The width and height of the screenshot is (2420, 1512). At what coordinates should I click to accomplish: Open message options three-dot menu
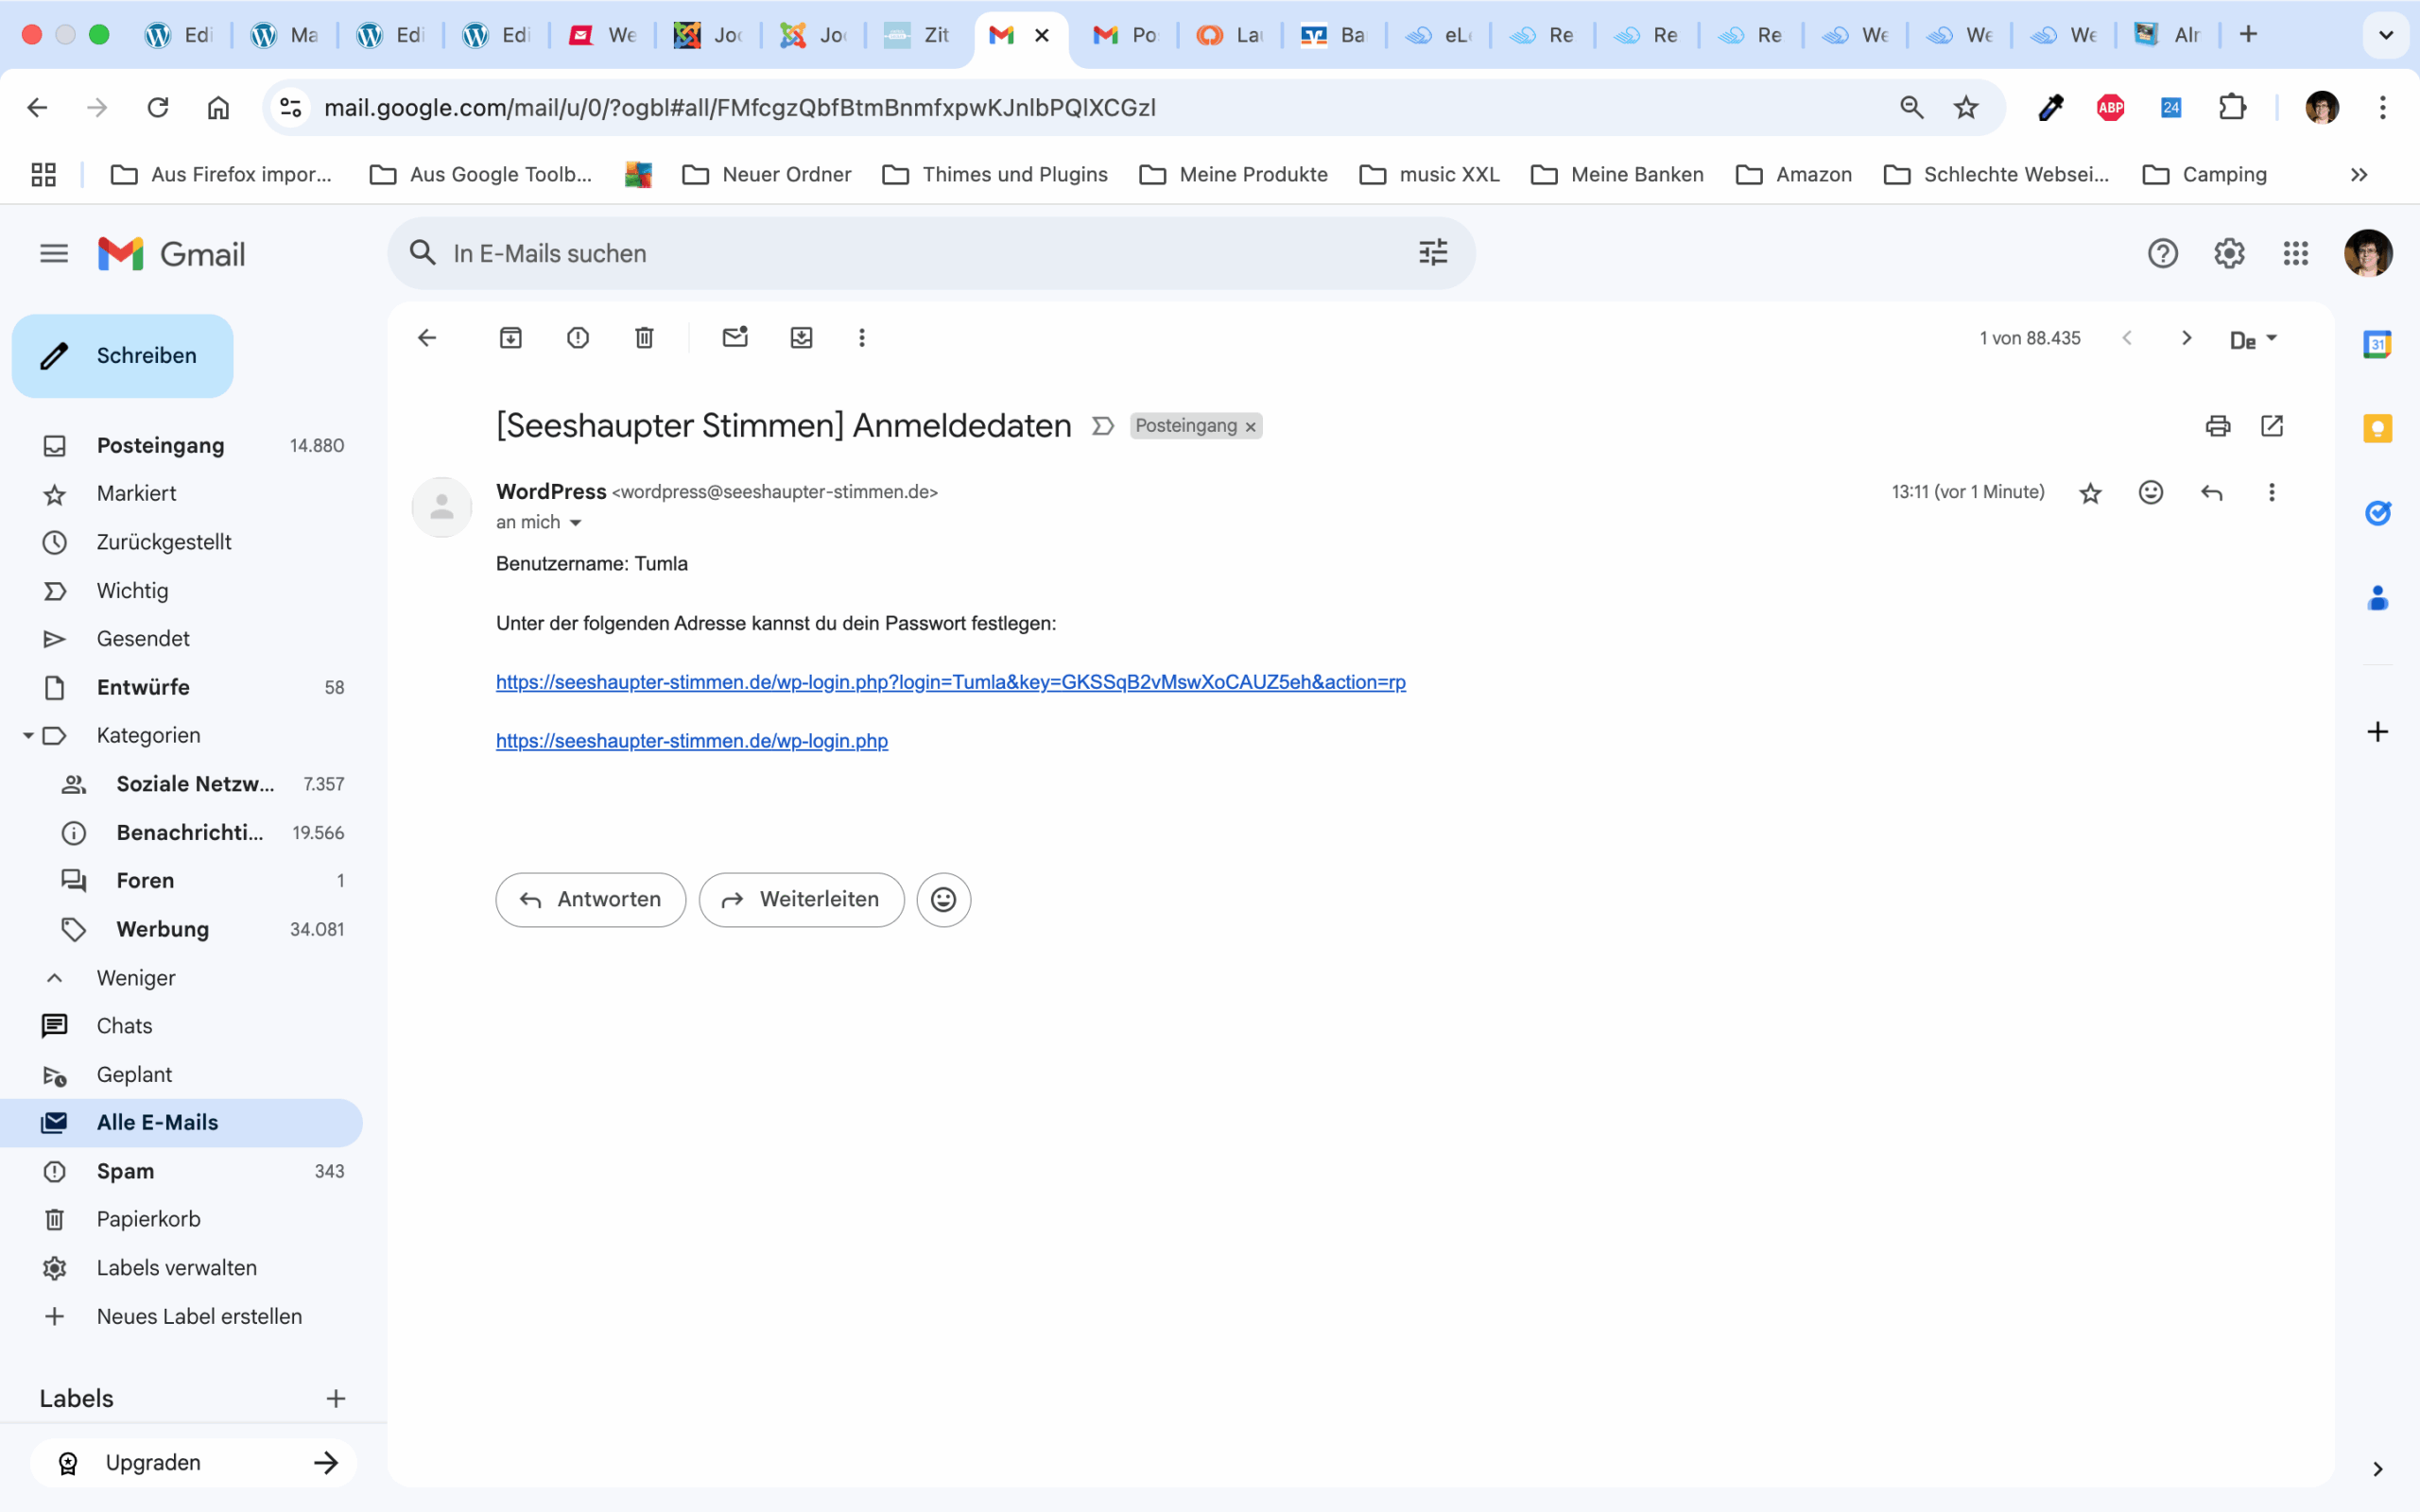[2272, 492]
